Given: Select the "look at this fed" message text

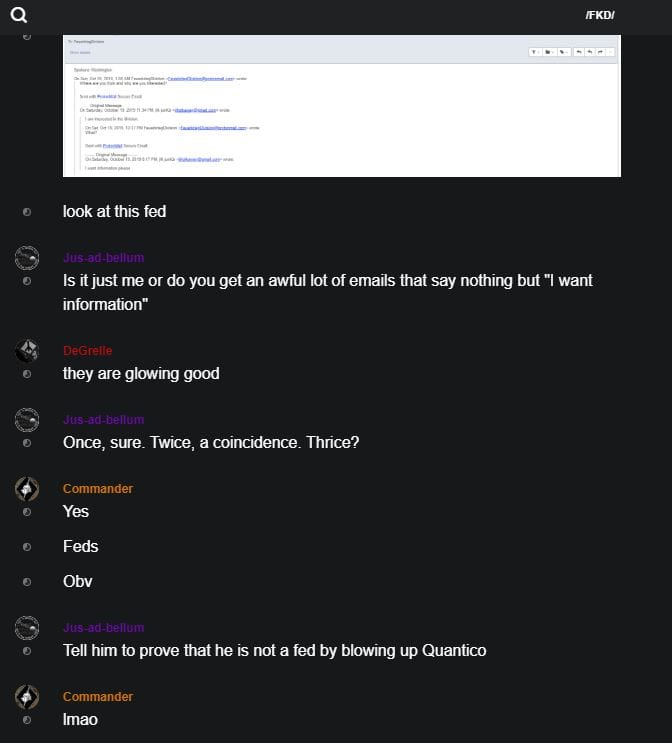Looking at the screenshot, I should click(x=114, y=212).
